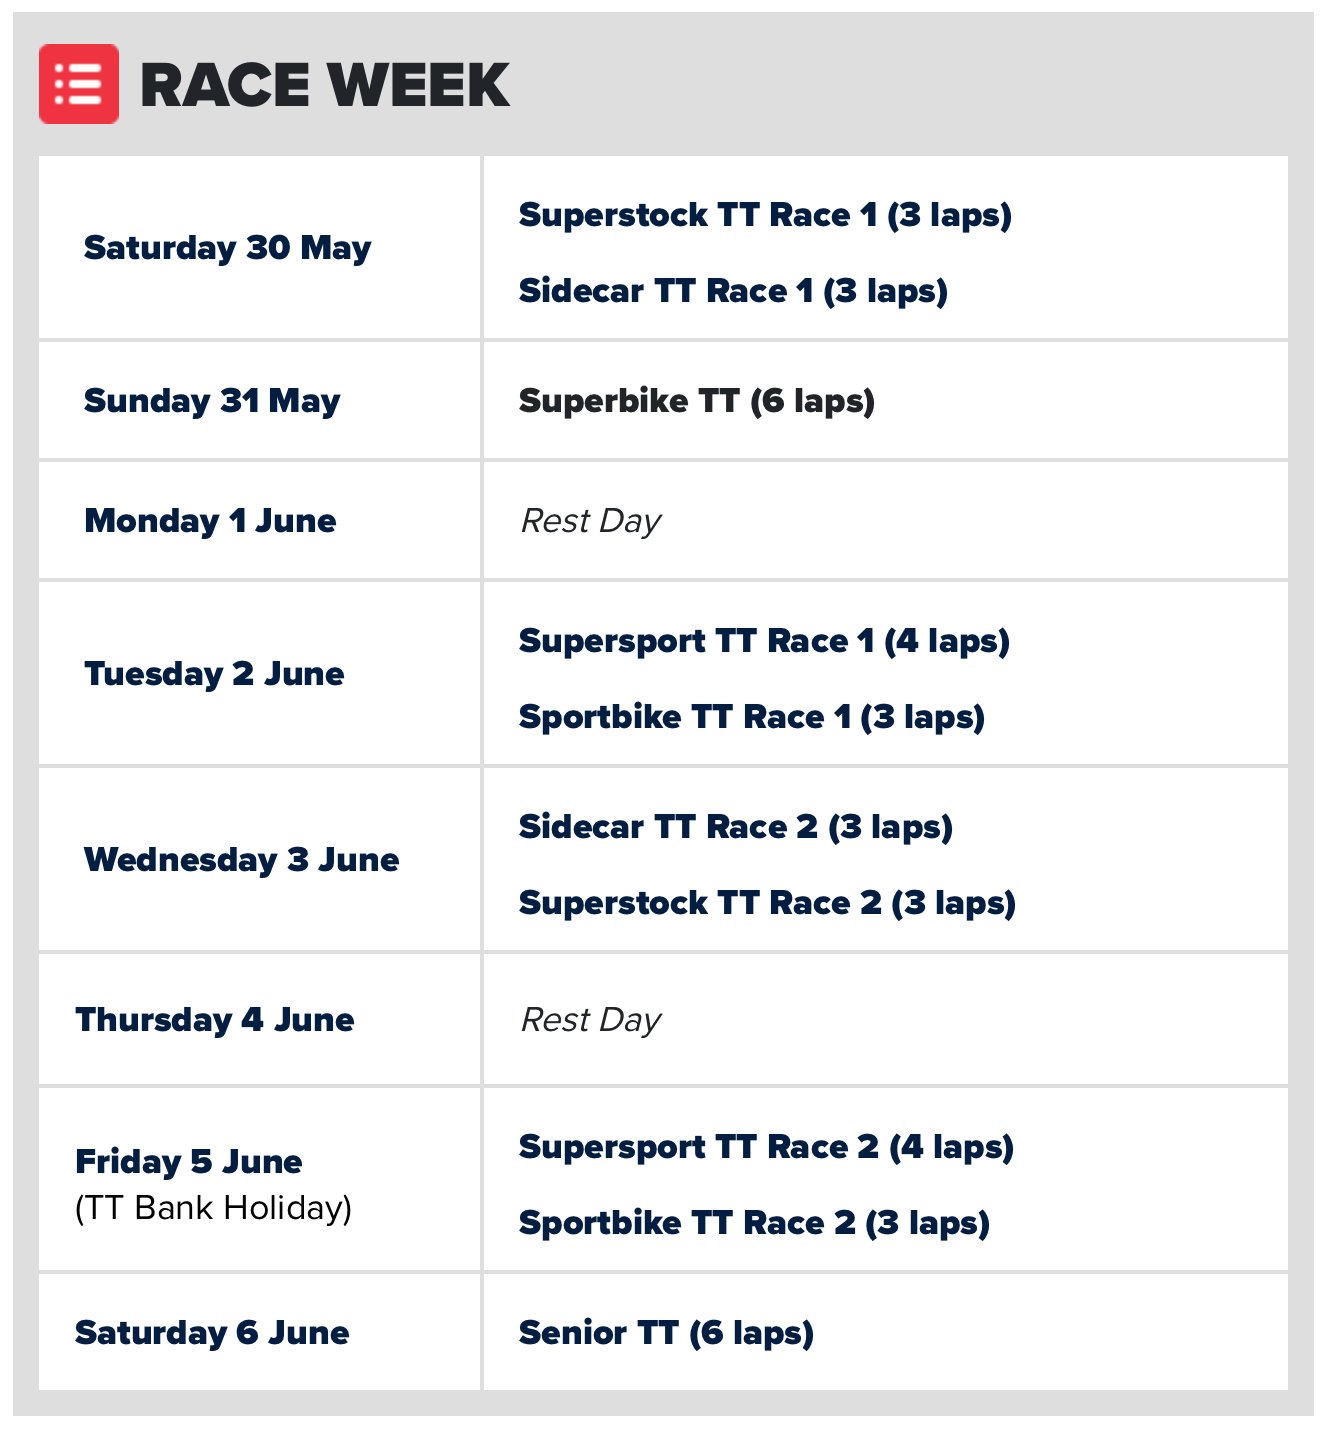Select the Monday 1 June date cell
The width and height of the screenshot is (1324, 1433).
(260, 521)
